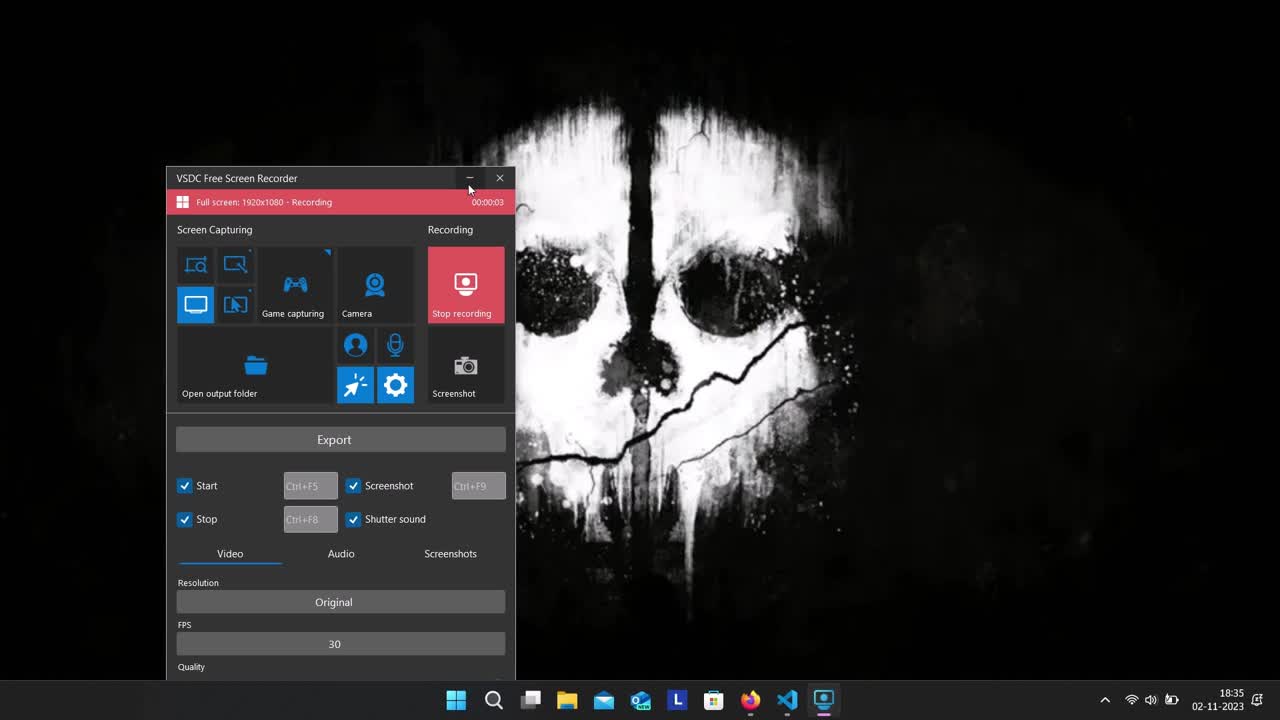
Task: Take a Screenshot with camera tile
Action: 466,365
